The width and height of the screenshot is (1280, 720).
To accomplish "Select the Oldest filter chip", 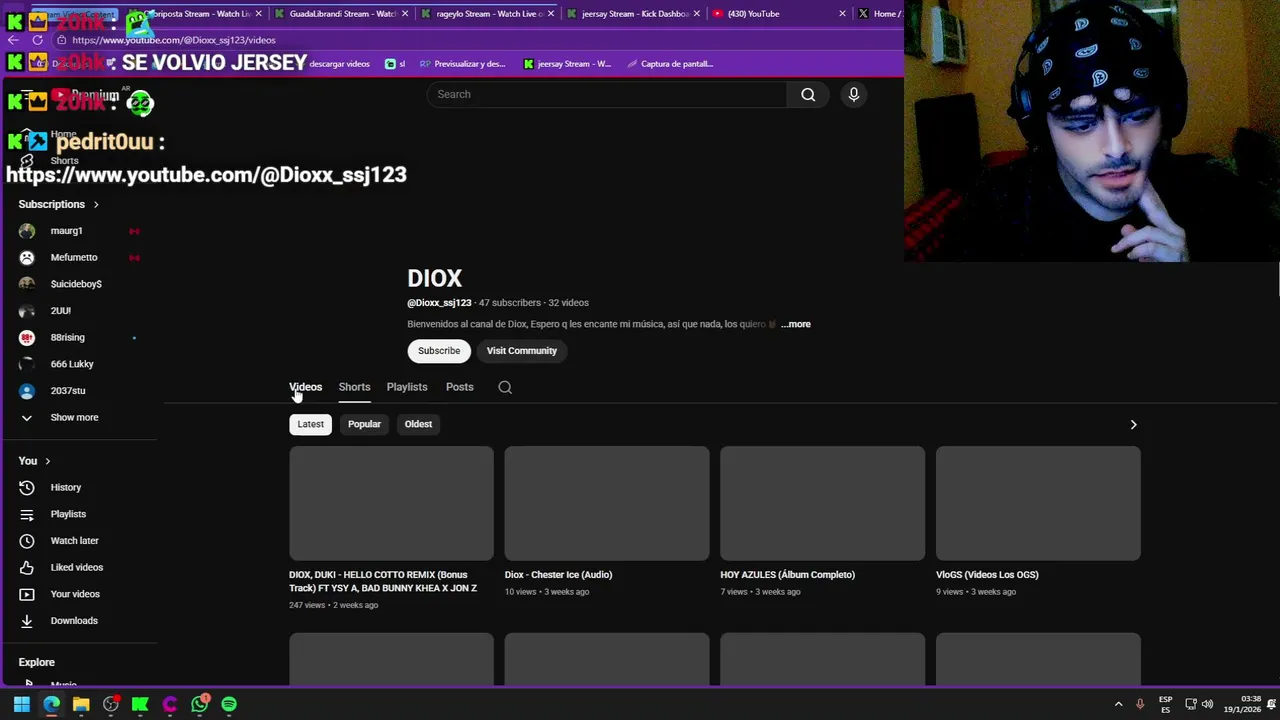I will click(418, 424).
